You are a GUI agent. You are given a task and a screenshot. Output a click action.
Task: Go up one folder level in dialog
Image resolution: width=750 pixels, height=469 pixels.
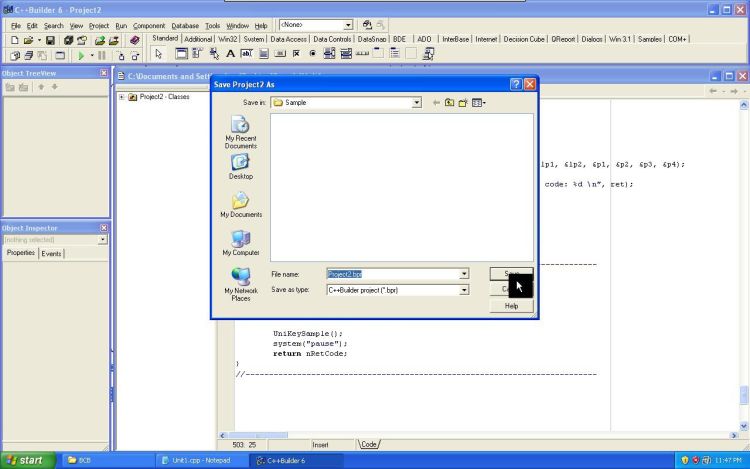point(449,102)
